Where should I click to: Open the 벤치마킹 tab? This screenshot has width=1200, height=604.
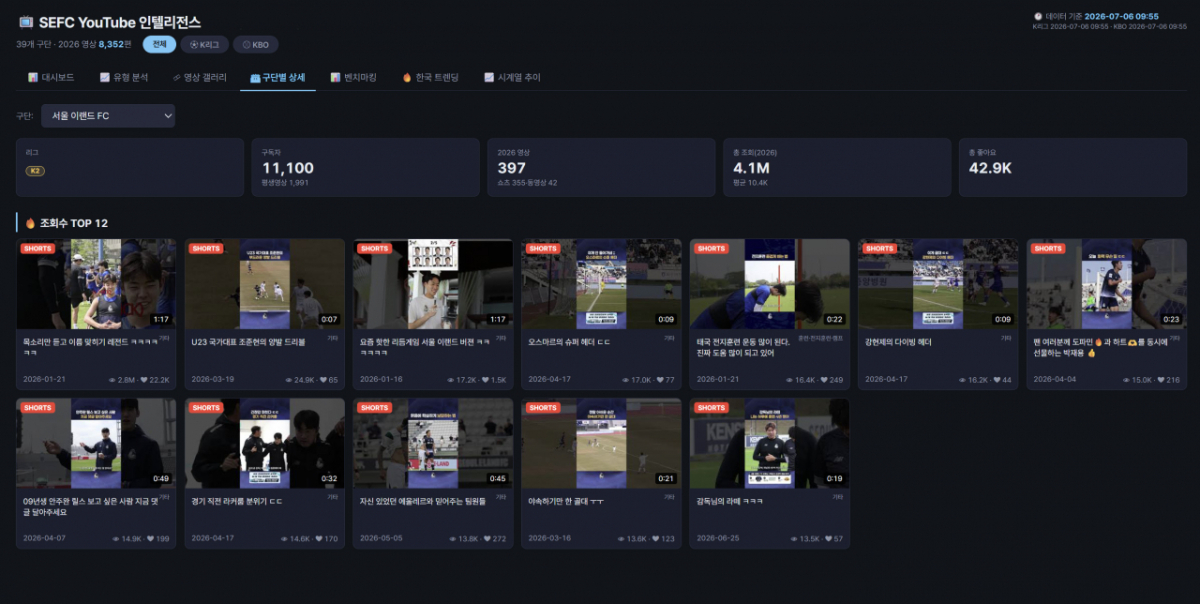[x=353, y=77]
